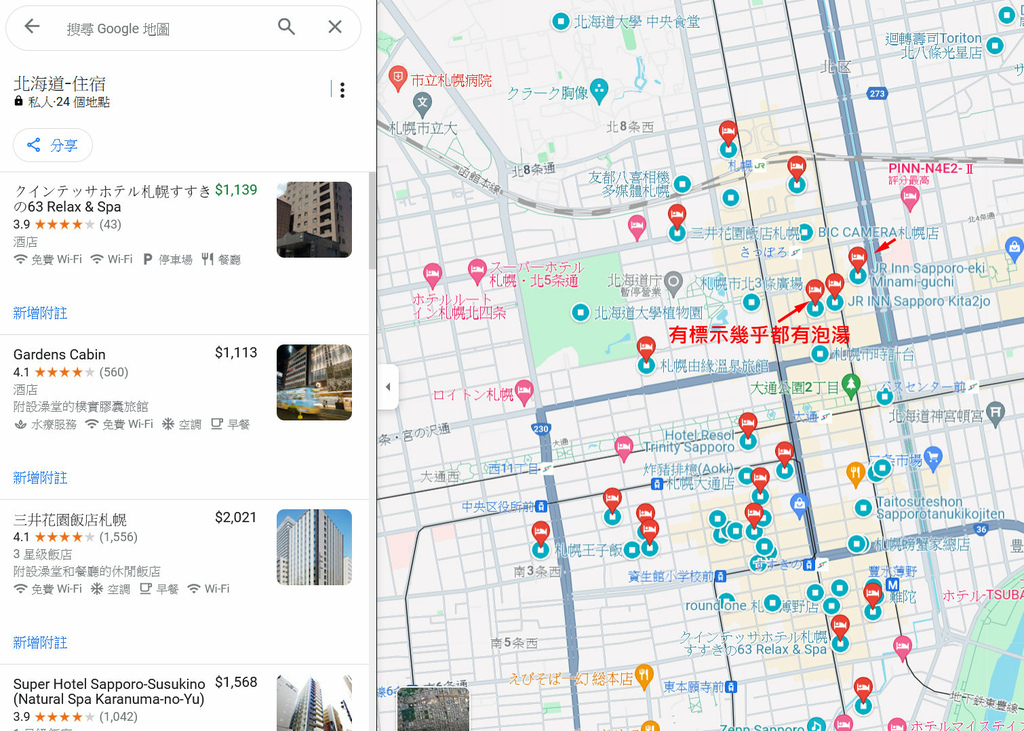The height and width of the screenshot is (731, 1024).
Task: Clear search with the X icon
Action: point(334,27)
